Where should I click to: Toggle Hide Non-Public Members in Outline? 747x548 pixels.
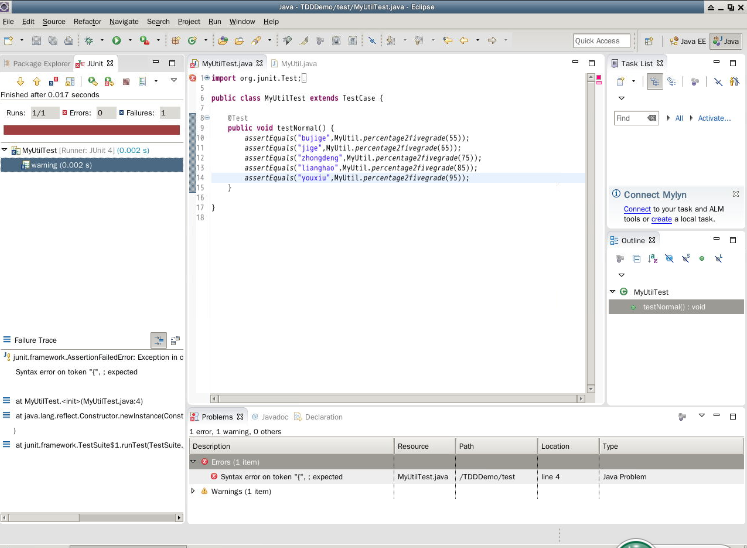tap(702, 258)
